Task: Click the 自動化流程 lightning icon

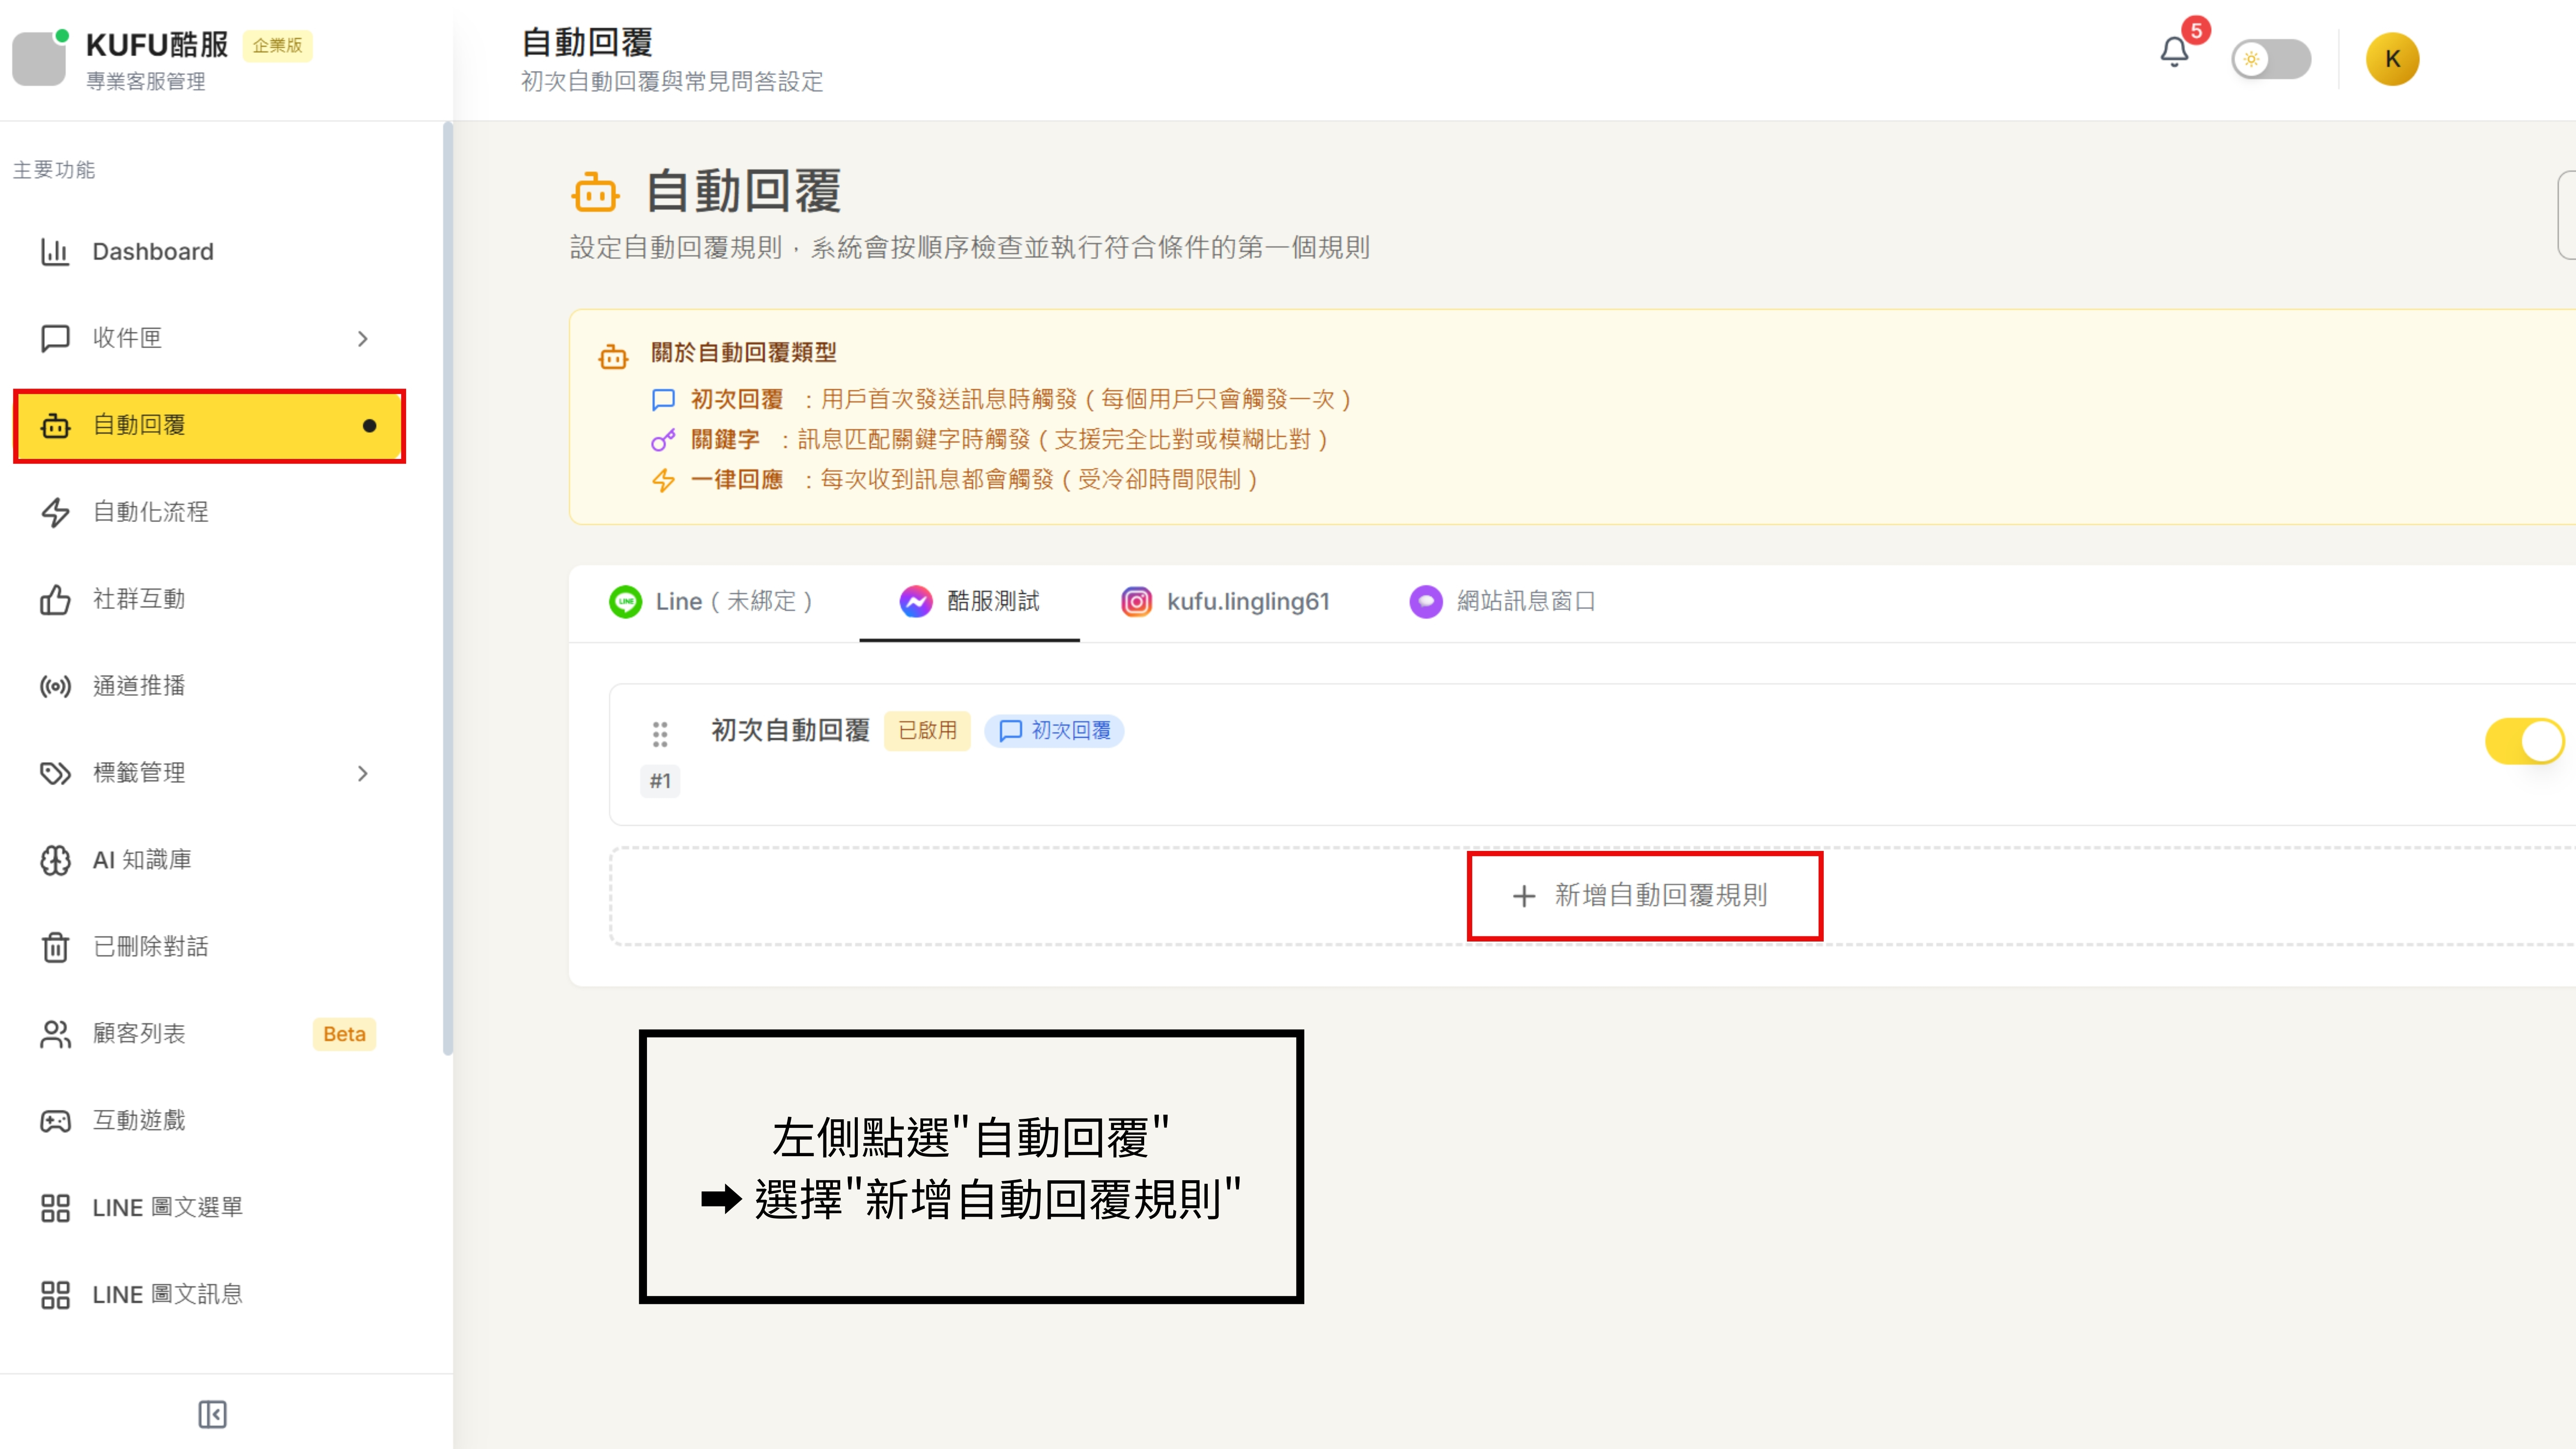Action: (55, 512)
